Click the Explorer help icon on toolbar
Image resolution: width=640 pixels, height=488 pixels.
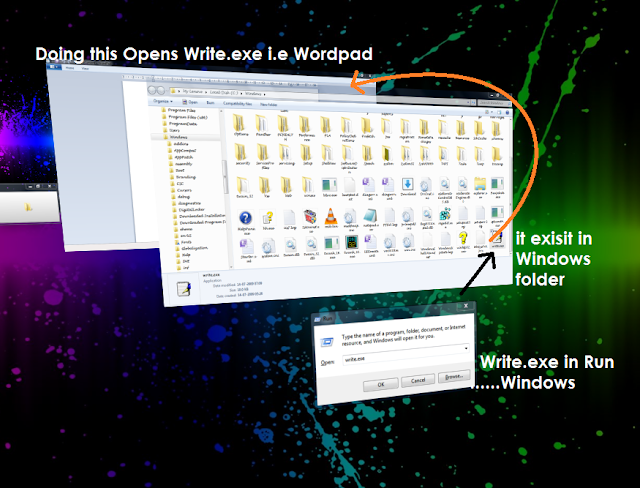click(507, 112)
